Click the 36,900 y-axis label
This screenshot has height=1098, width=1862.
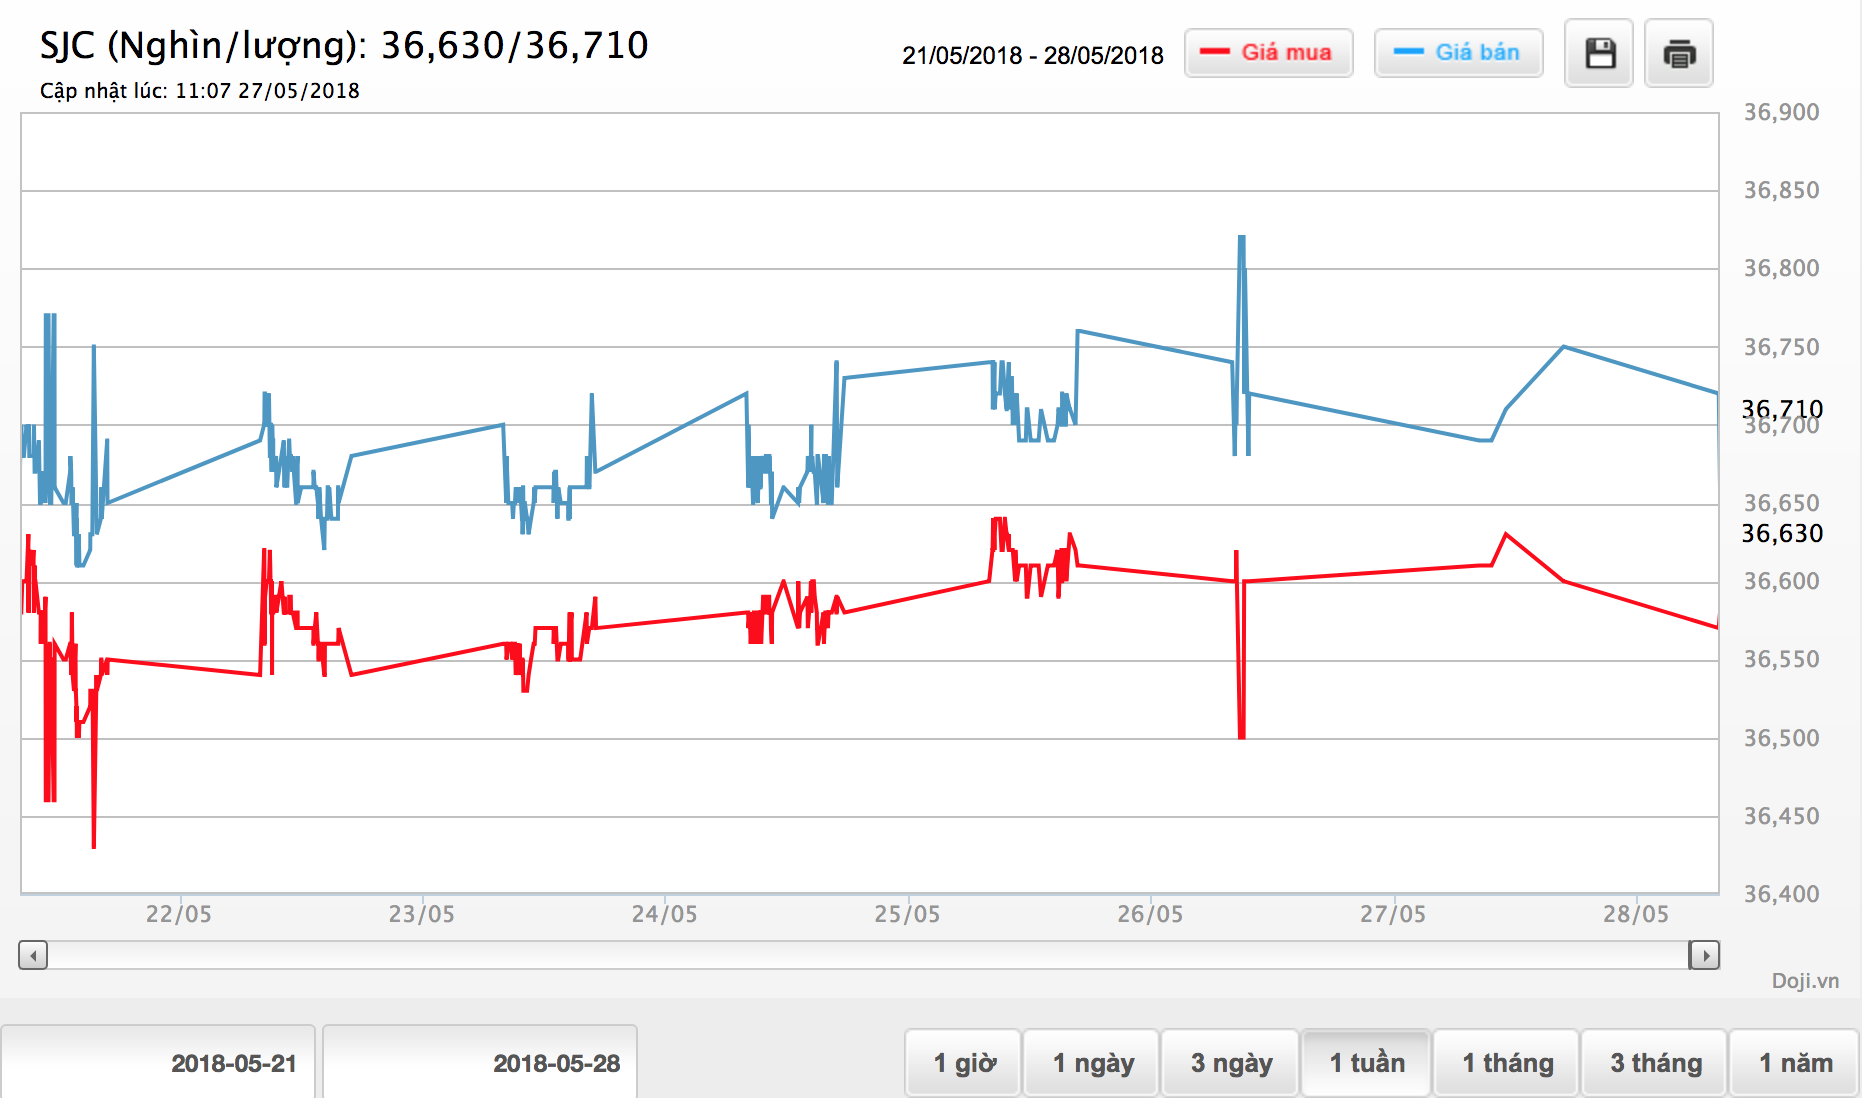(x=1782, y=112)
